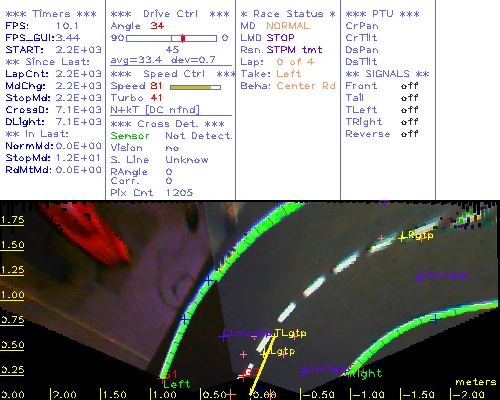Click the yellow Speed progress bar
500x400 pixels.
click(x=195, y=87)
